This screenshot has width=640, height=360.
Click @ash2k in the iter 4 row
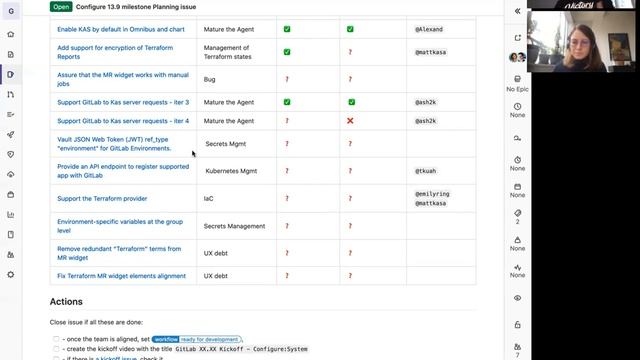[x=426, y=121]
